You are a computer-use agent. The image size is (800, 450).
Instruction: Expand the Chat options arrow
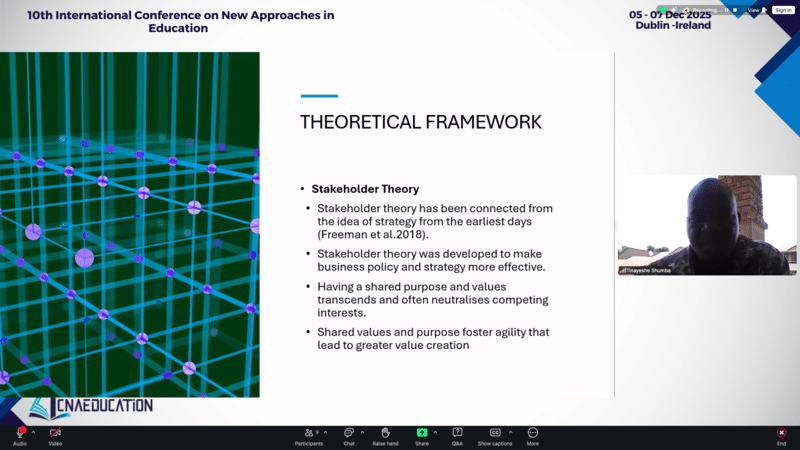point(362,432)
